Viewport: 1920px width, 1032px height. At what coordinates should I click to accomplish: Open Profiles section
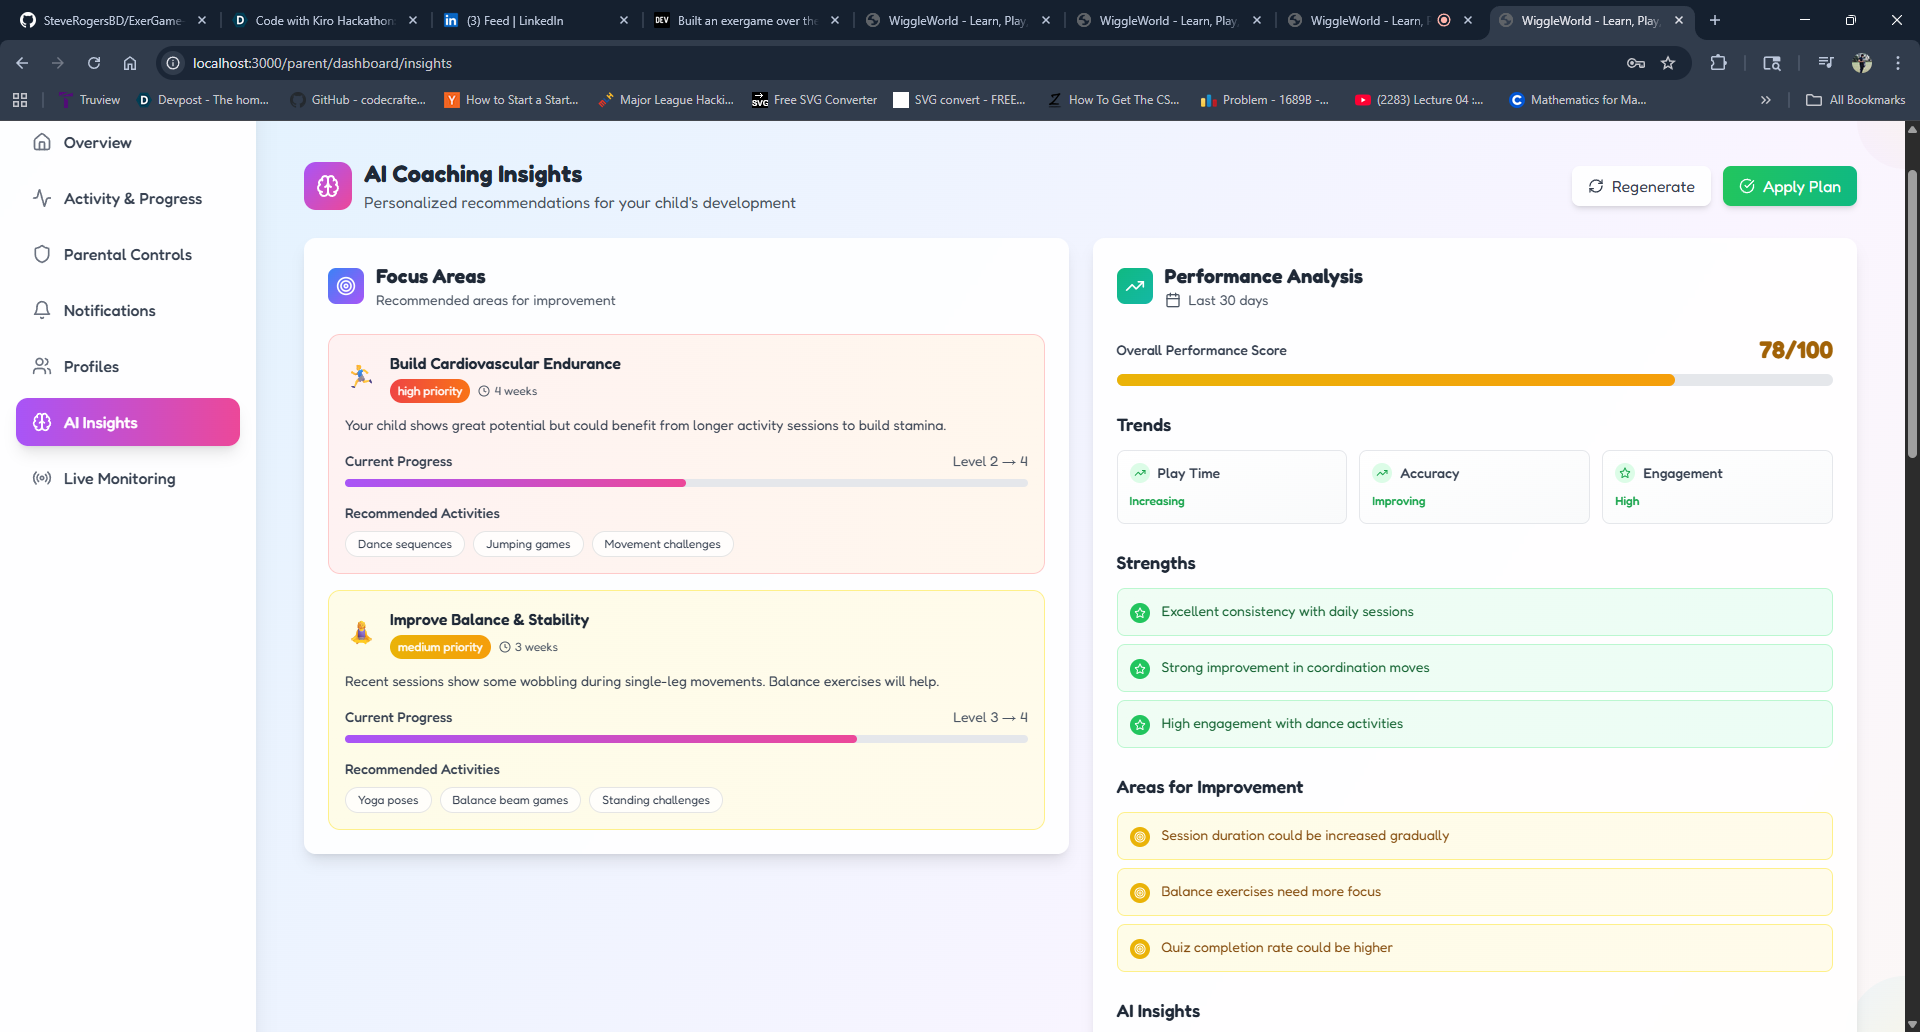[x=128, y=366]
